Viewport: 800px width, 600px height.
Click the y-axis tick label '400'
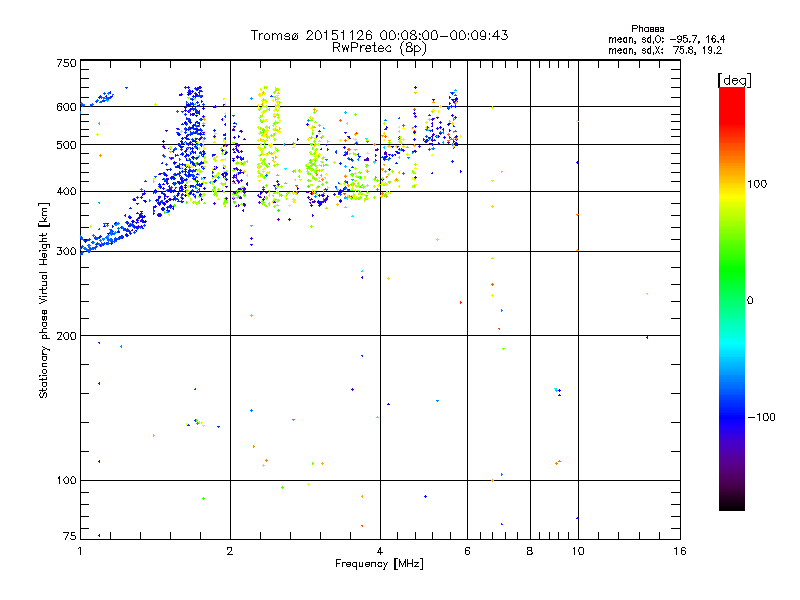(x=66, y=192)
